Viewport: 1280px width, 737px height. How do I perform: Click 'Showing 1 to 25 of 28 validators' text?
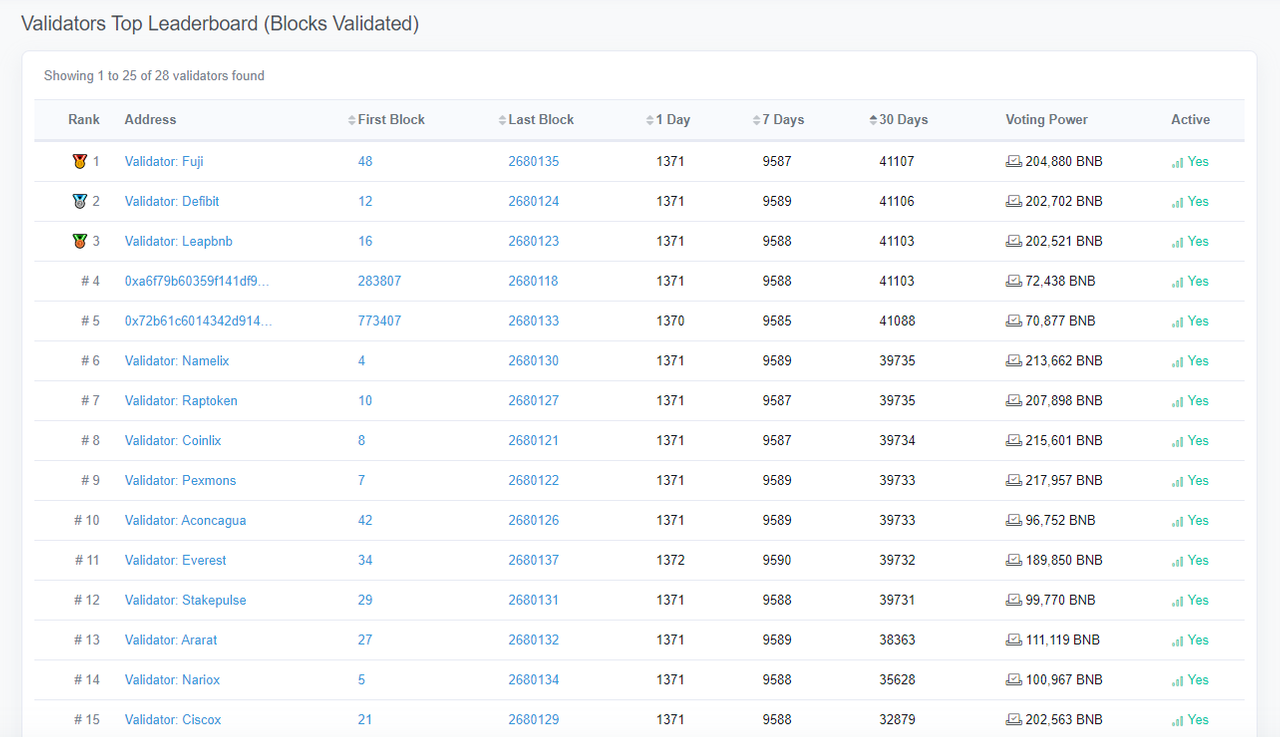[154, 76]
